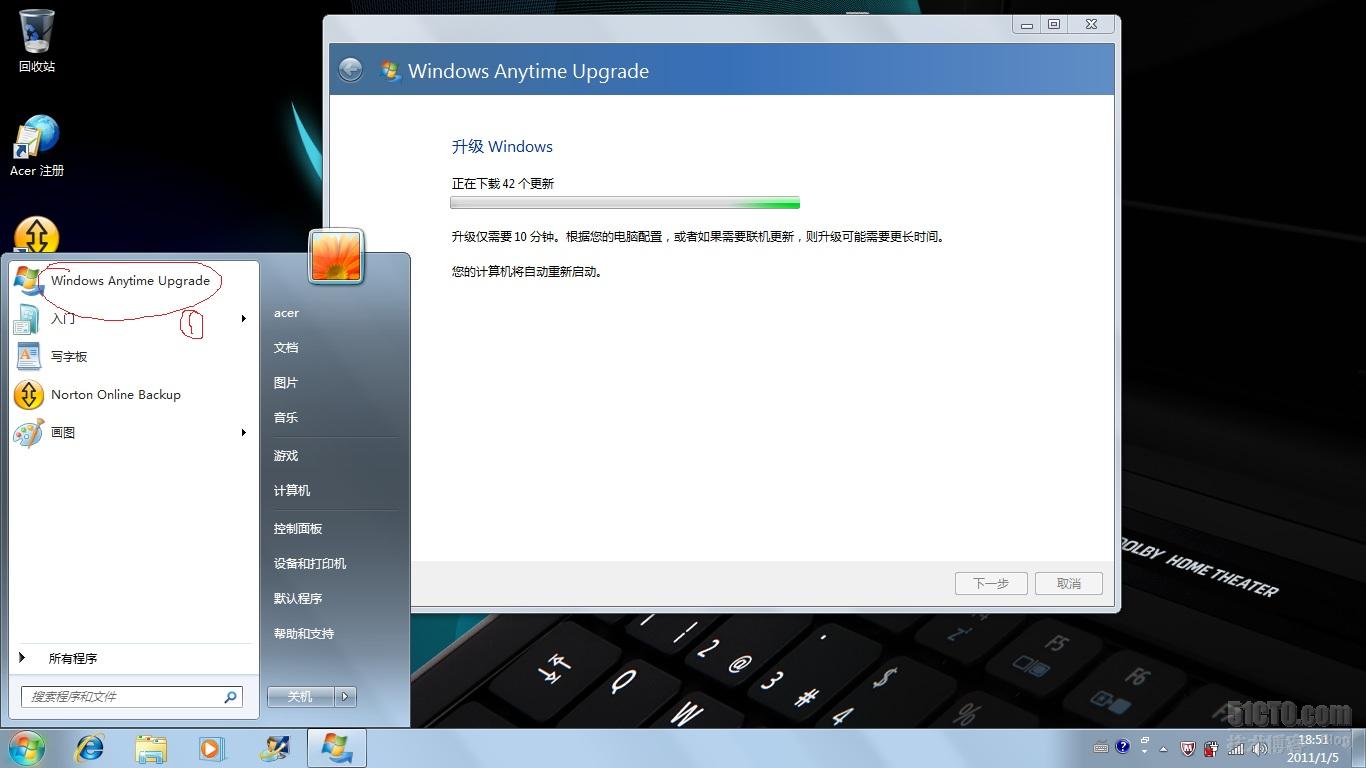Click the user account flower picture
The height and width of the screenshot is (768, 1366).
click(336, 256)
